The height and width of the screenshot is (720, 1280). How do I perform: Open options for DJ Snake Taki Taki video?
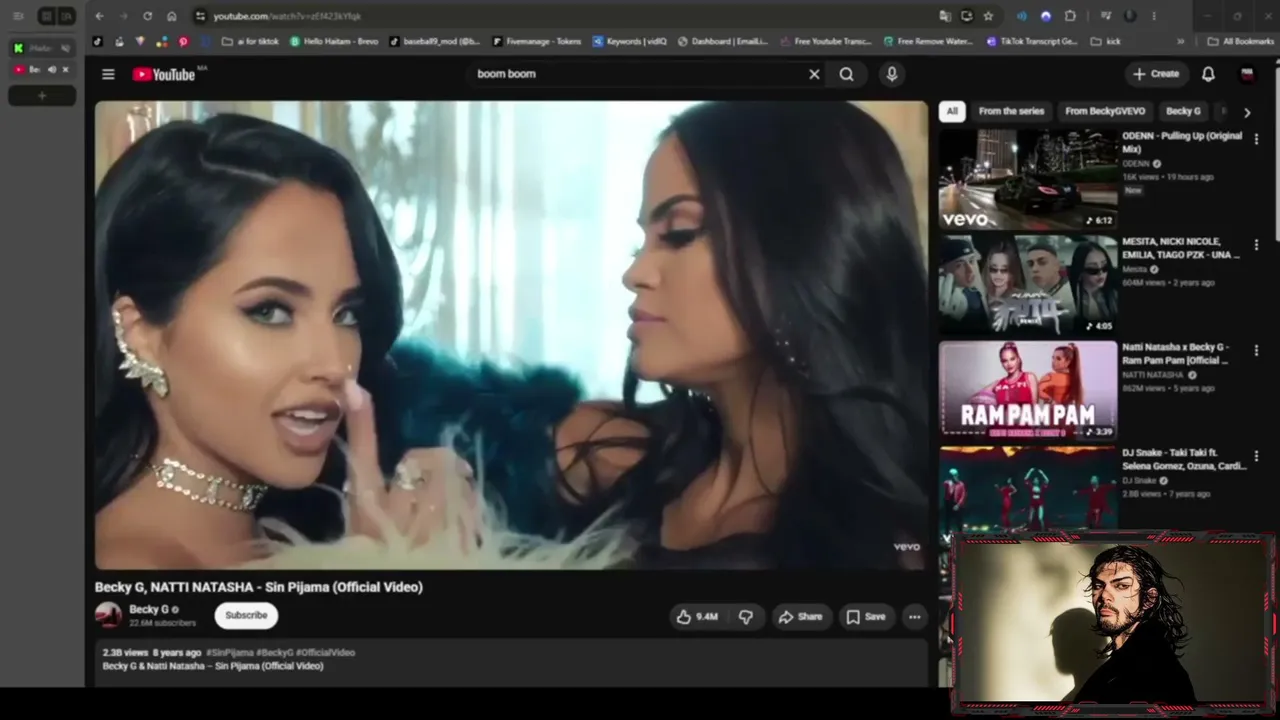point(1256,456)
